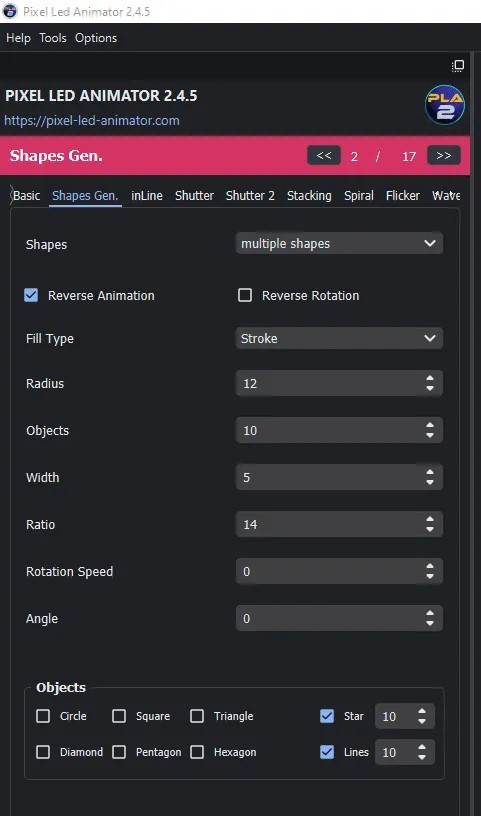Click the panel float icon at top right
Viewport: 481px width, 816px height.
pos(458,66)
